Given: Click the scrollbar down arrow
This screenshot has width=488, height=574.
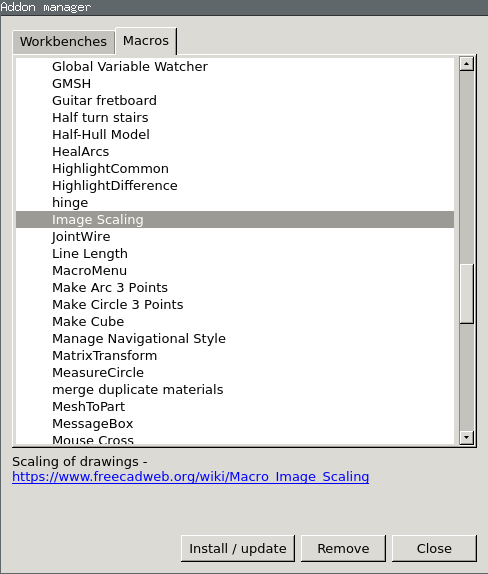Looking at the screenshot, I should click(x=466, y=437).
